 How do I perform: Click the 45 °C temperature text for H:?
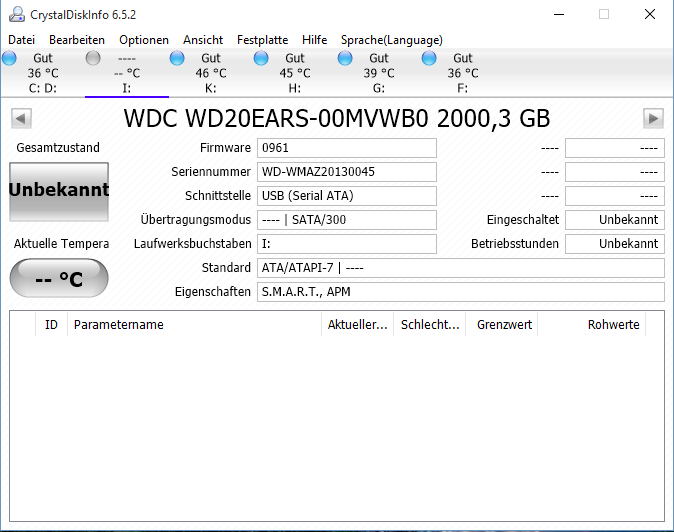[295, 73]
